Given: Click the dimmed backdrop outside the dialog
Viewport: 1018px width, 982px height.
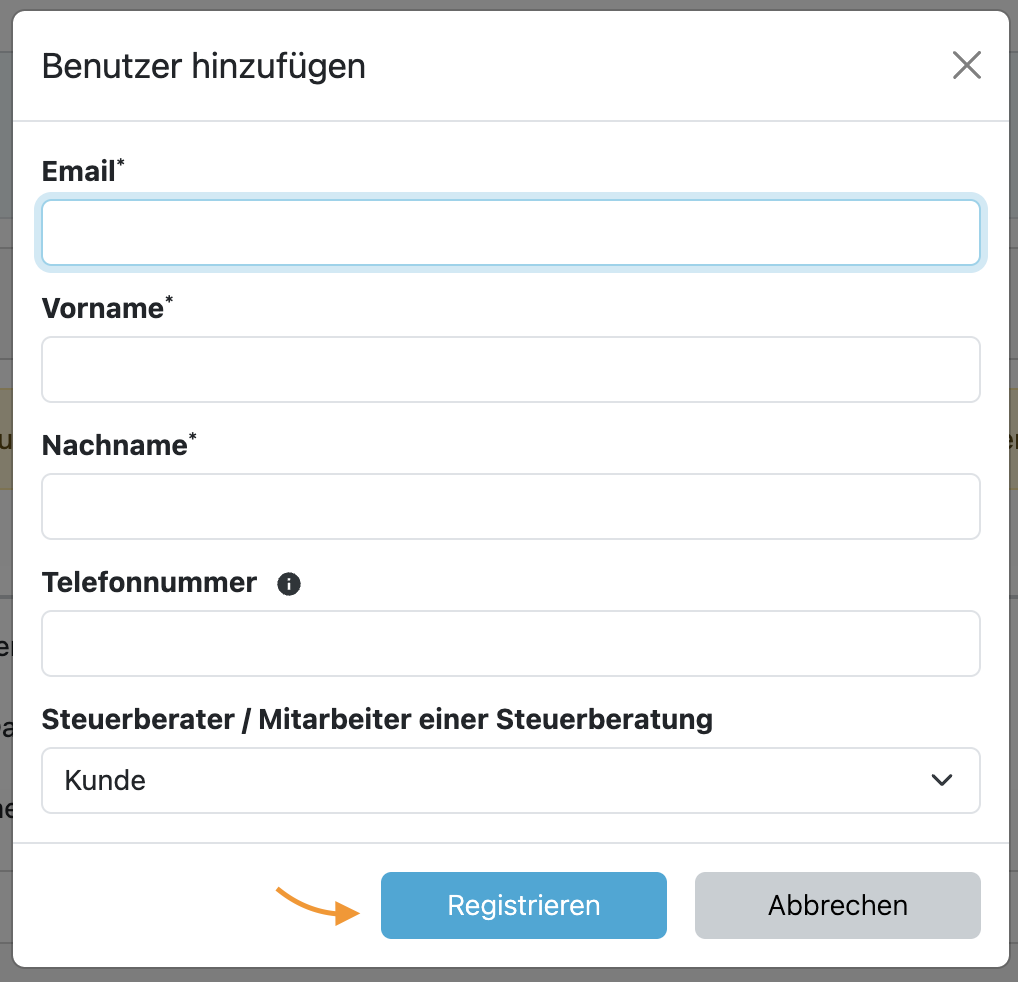Looking at the screenshot, I should pos(5,500).
